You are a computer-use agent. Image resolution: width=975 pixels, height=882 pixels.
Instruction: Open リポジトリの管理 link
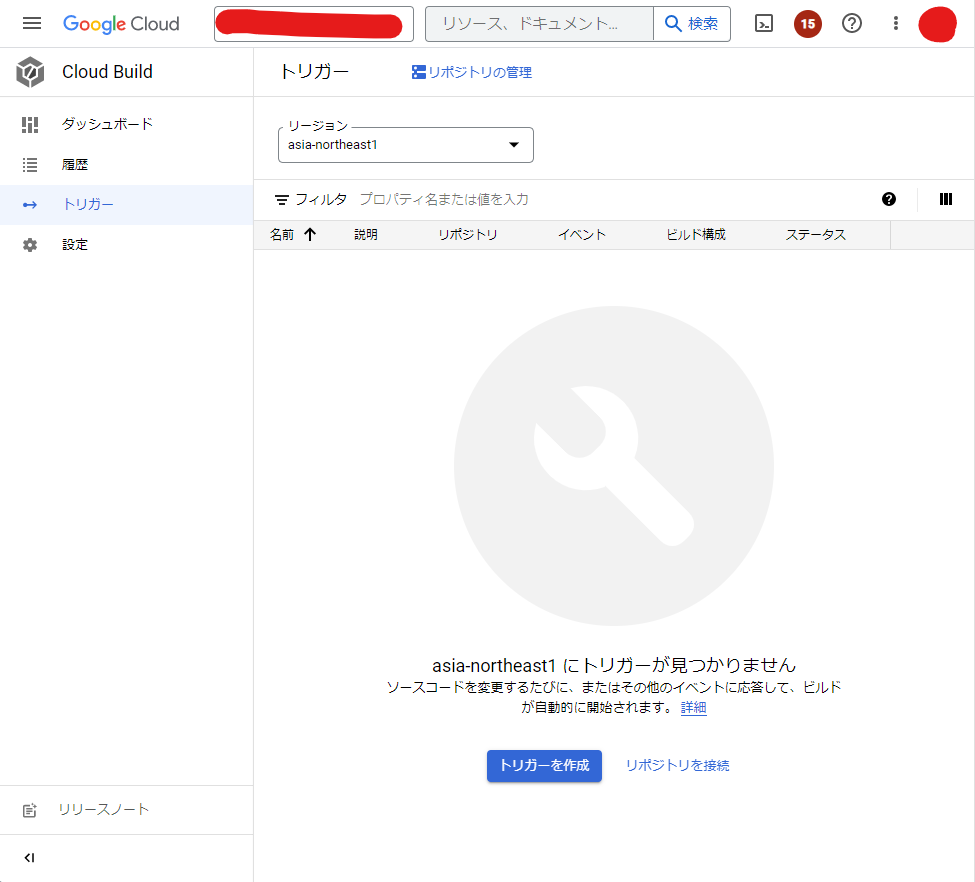click(471, 72)
